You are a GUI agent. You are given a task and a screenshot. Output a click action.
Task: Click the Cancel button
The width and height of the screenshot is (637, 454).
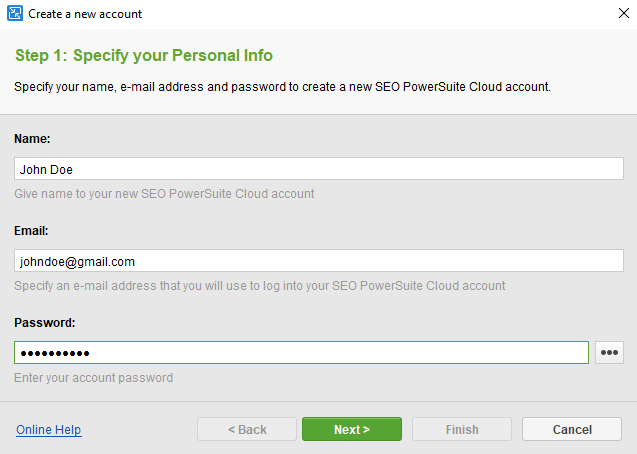point(572,429)
